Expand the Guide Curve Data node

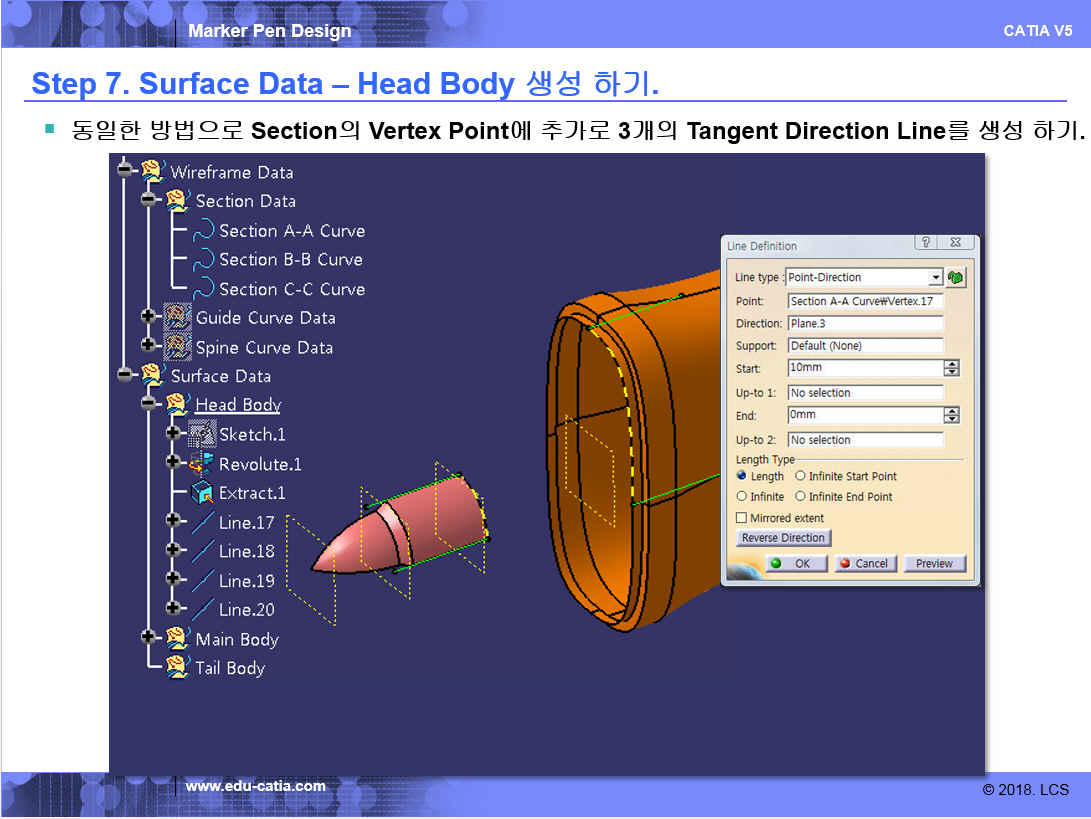point(149,317)
